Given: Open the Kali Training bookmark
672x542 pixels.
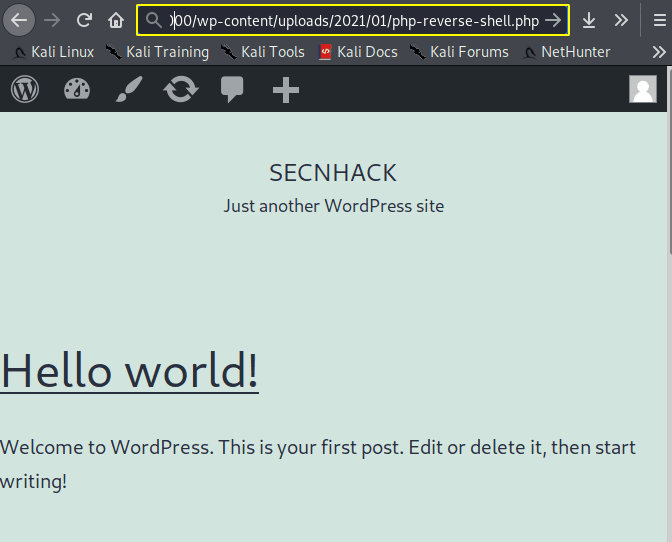Looking at the screenshot, I should [x=157, y=52].
